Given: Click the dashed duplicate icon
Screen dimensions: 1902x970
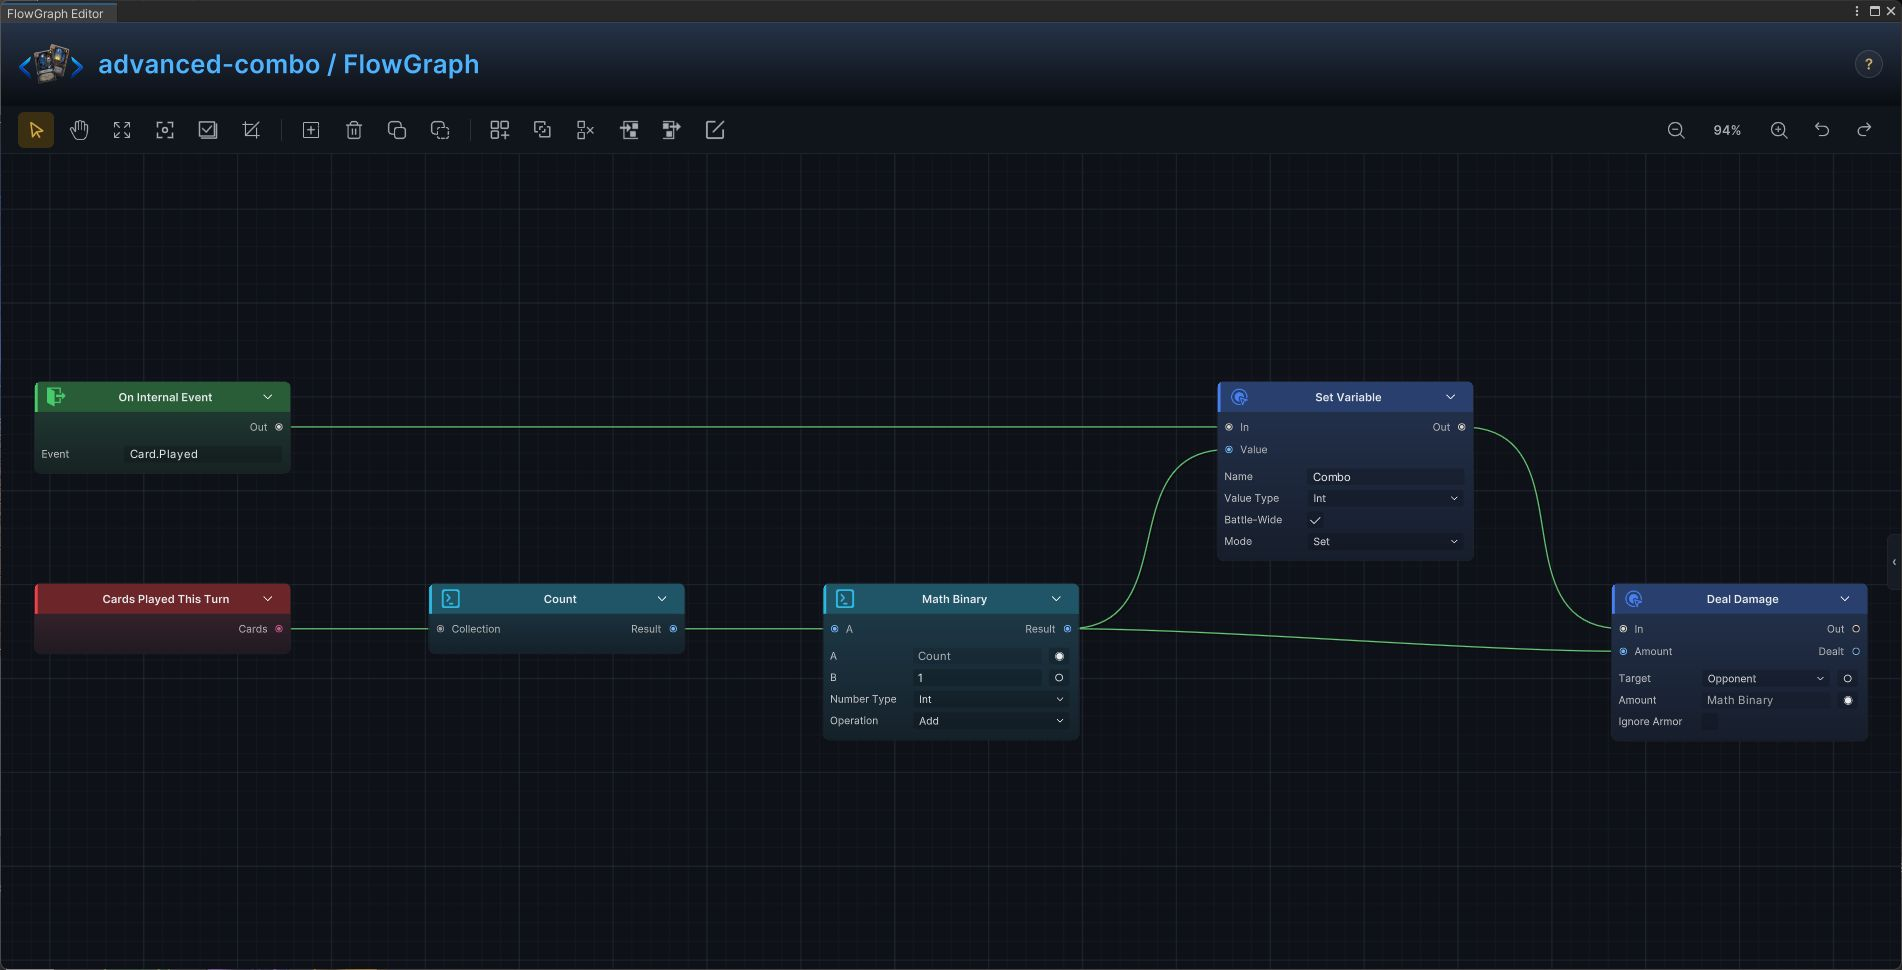Looking at the screenshot, I should click(440, 130).
